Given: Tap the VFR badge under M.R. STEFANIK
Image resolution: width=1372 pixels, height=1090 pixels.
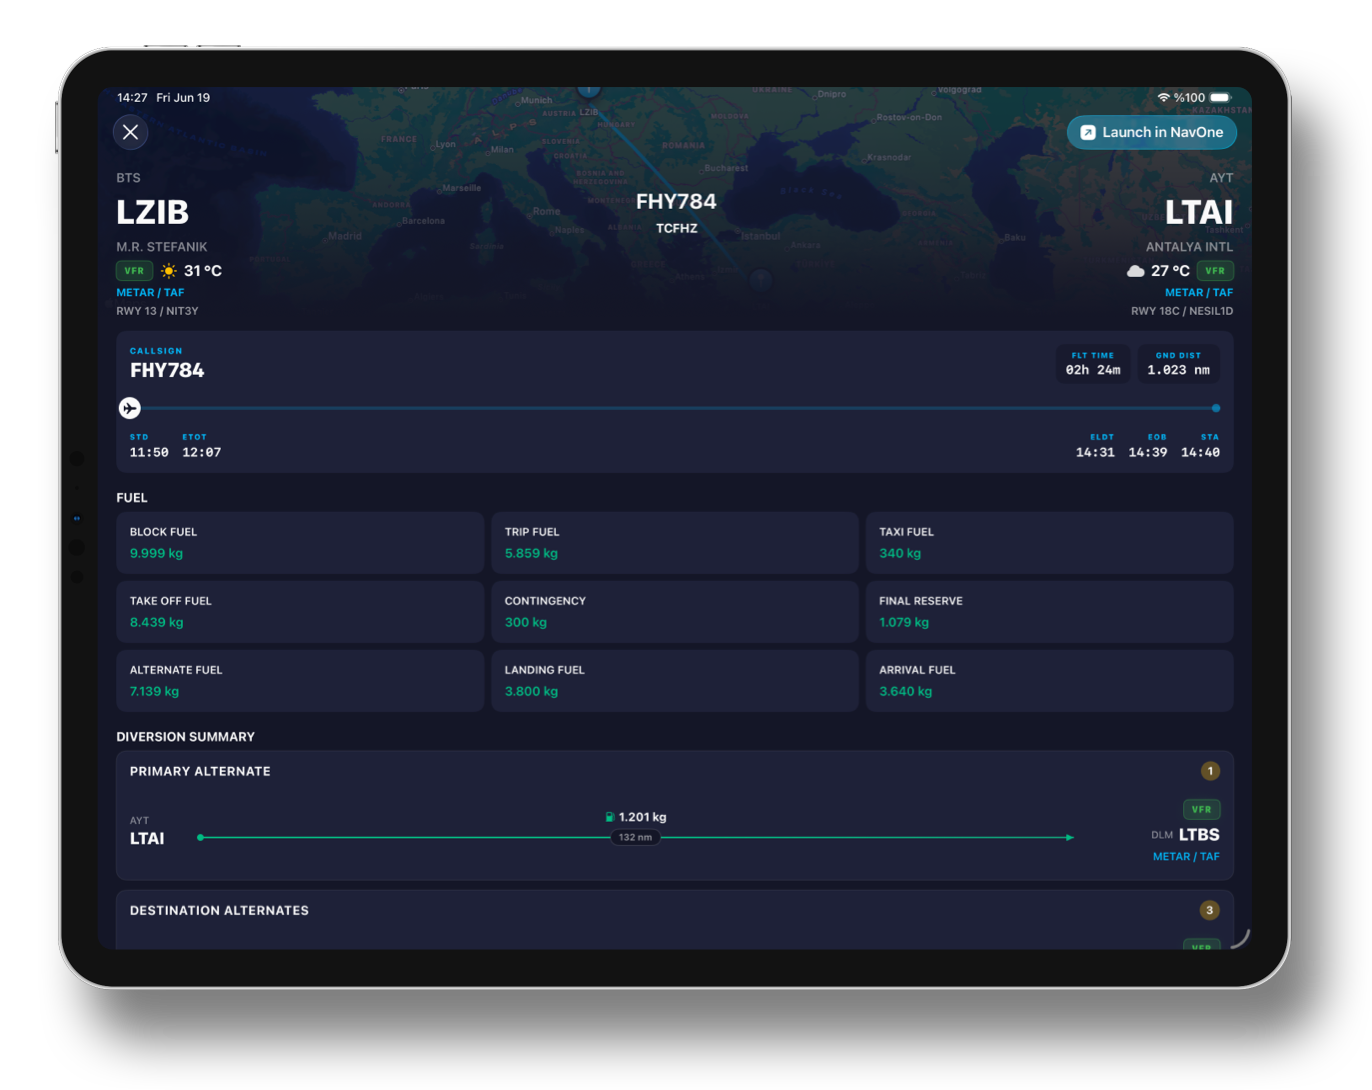Looking at the screenshot, I should 134,271.
